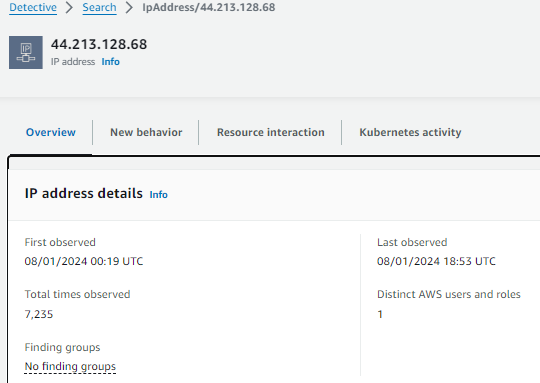Click the IP address details panel heading
The height and width of the screenshot is (383, 540).
(x=84, y=194)
